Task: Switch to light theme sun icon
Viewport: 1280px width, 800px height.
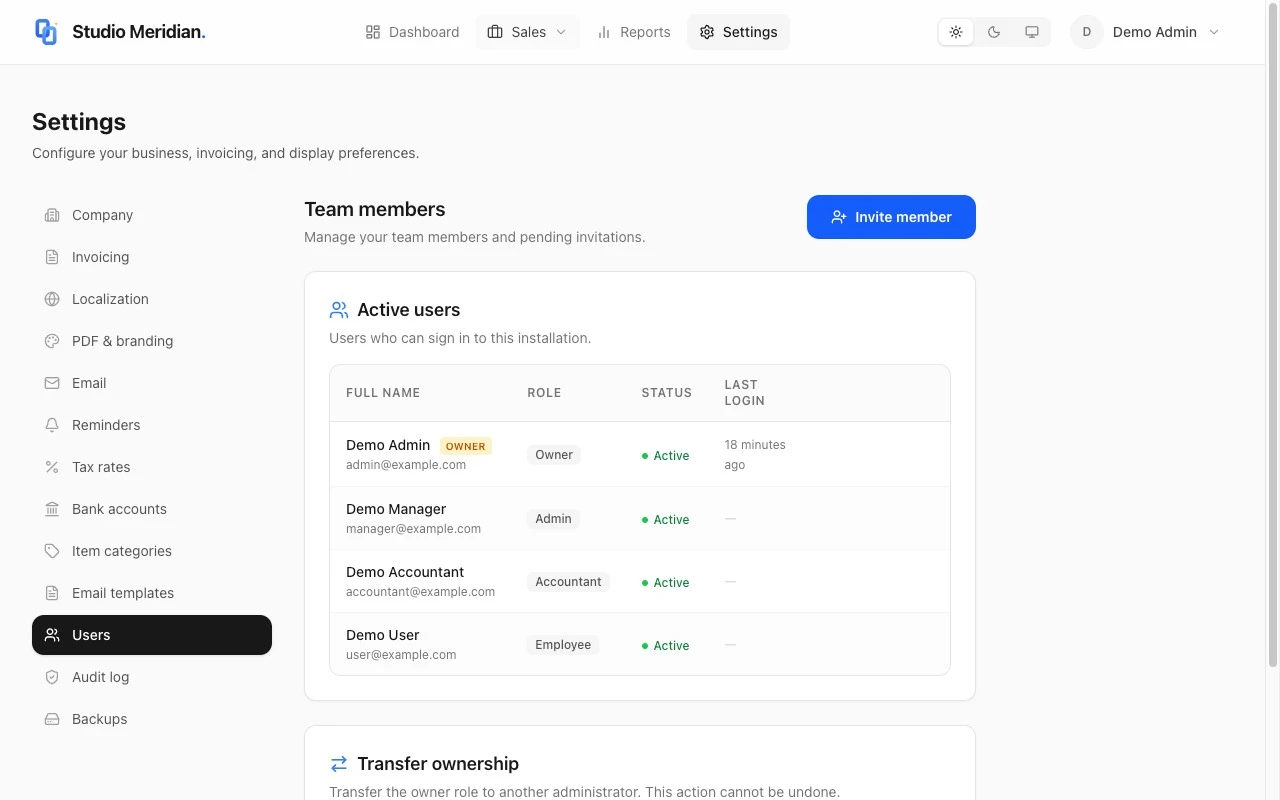Action: [956, 32]
